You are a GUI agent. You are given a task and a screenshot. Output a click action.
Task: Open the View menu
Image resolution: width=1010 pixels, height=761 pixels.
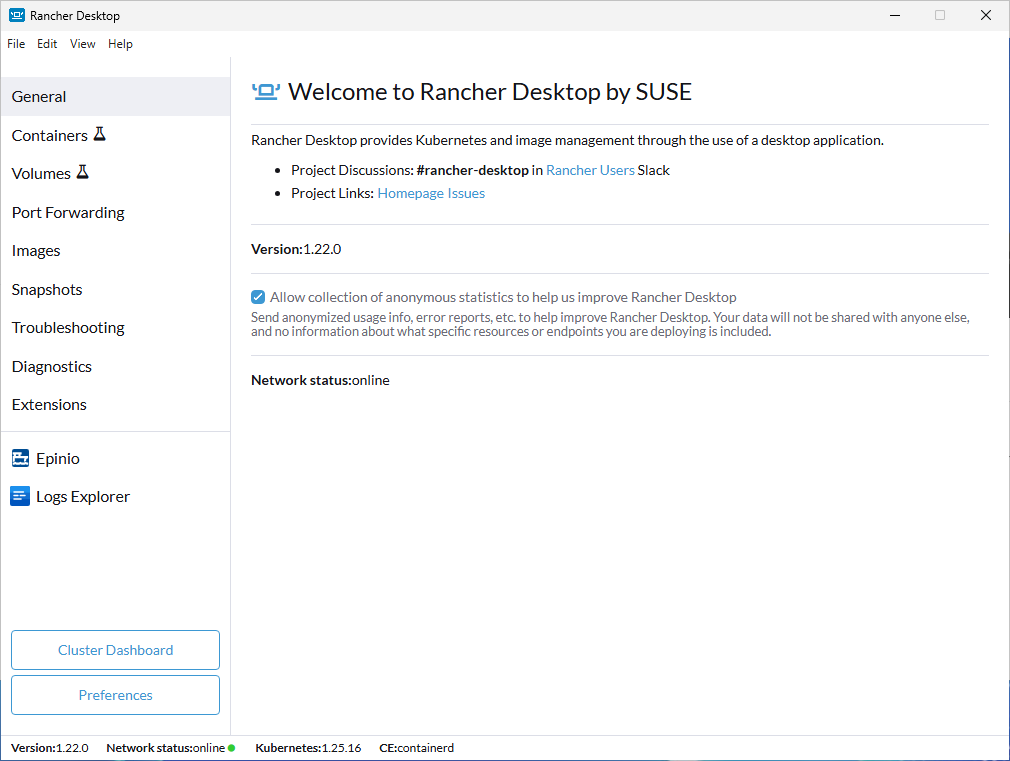[x=83, y=44]
